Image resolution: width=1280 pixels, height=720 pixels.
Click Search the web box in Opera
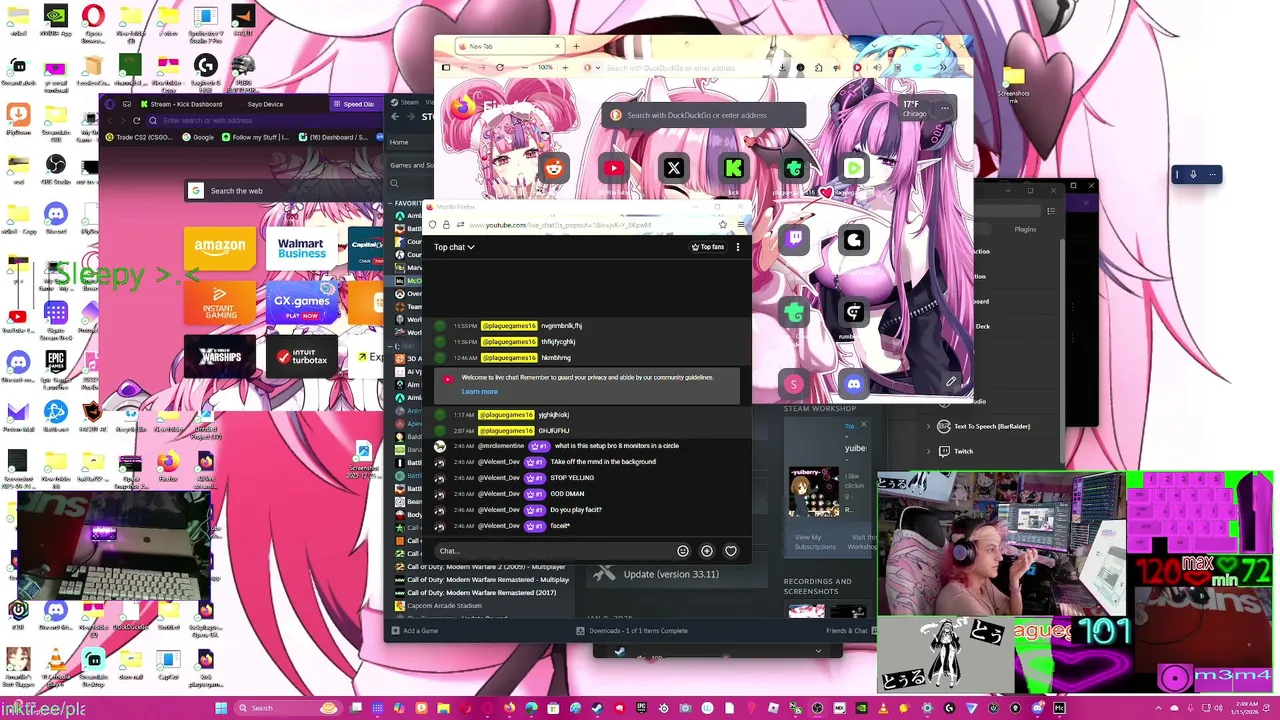point(285,191)
